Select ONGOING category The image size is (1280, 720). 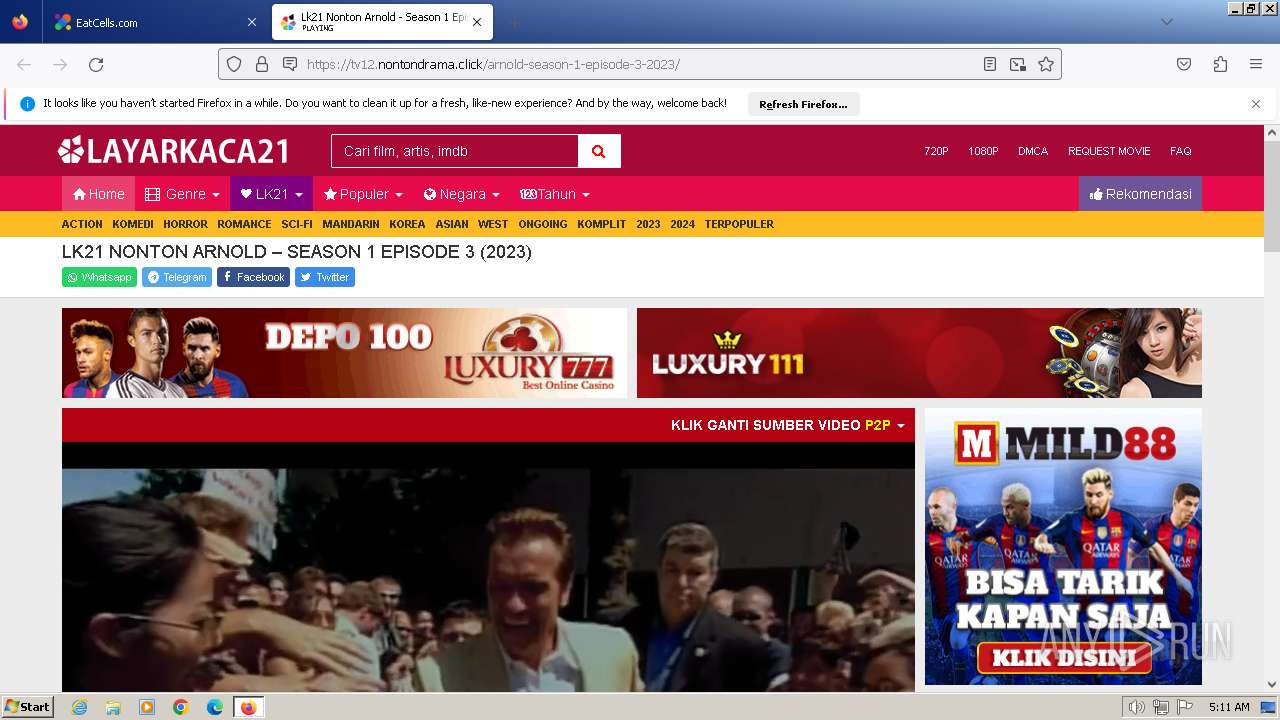[x=543, y=224]
